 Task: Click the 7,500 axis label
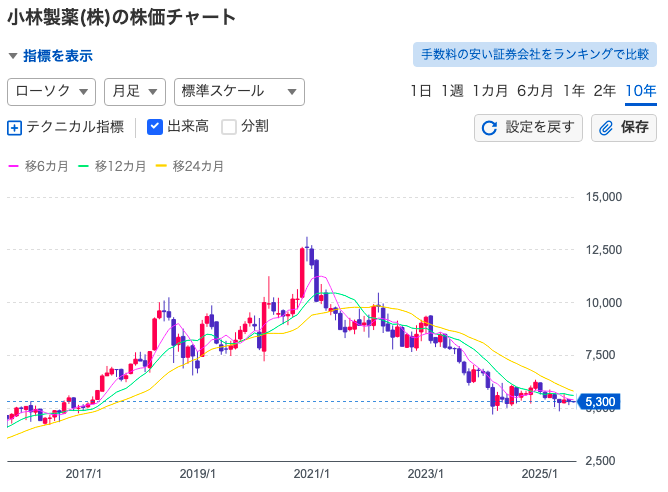tap(600, 355)
